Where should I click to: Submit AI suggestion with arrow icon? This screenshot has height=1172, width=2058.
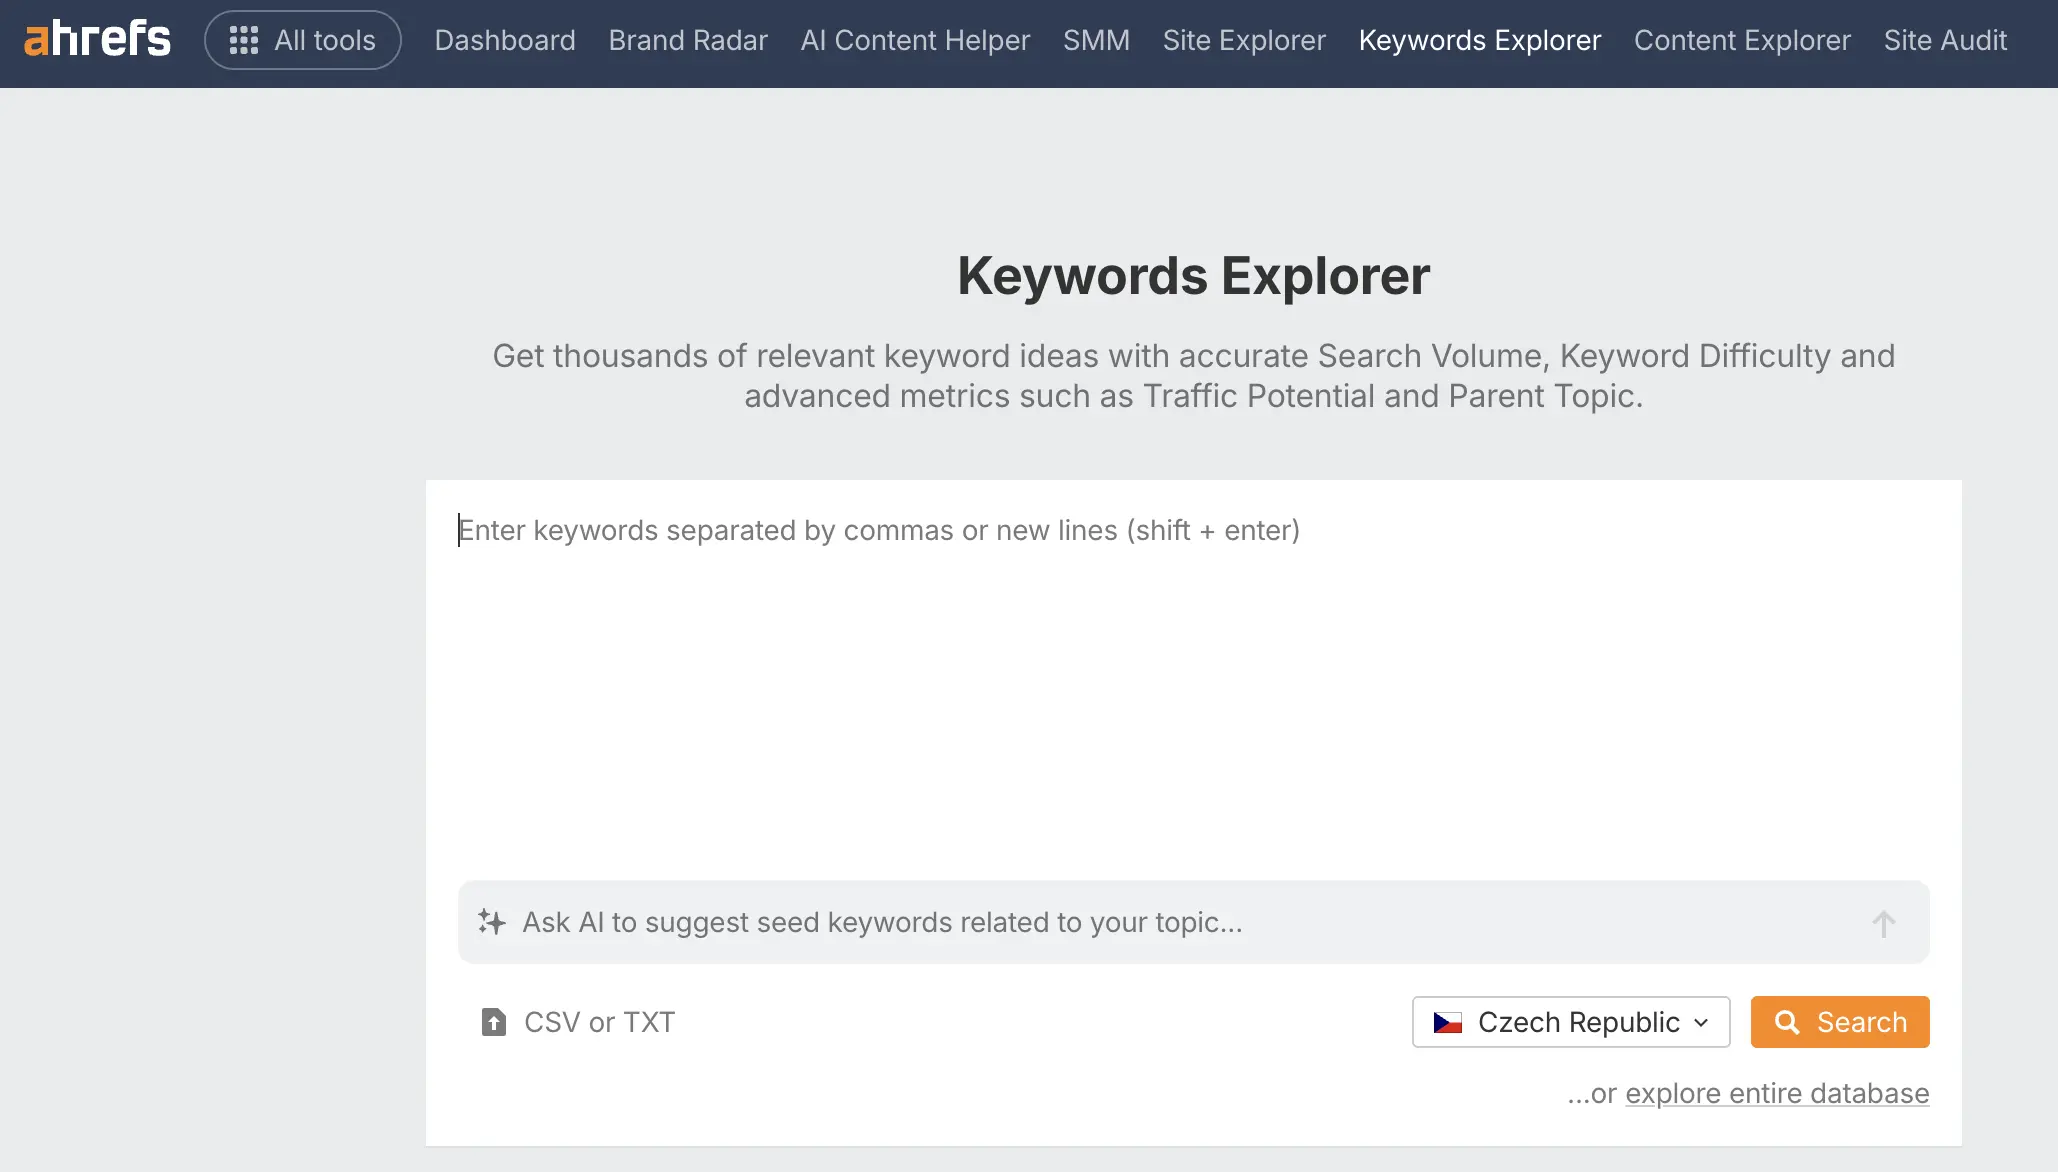click(x=1883, y=923)
